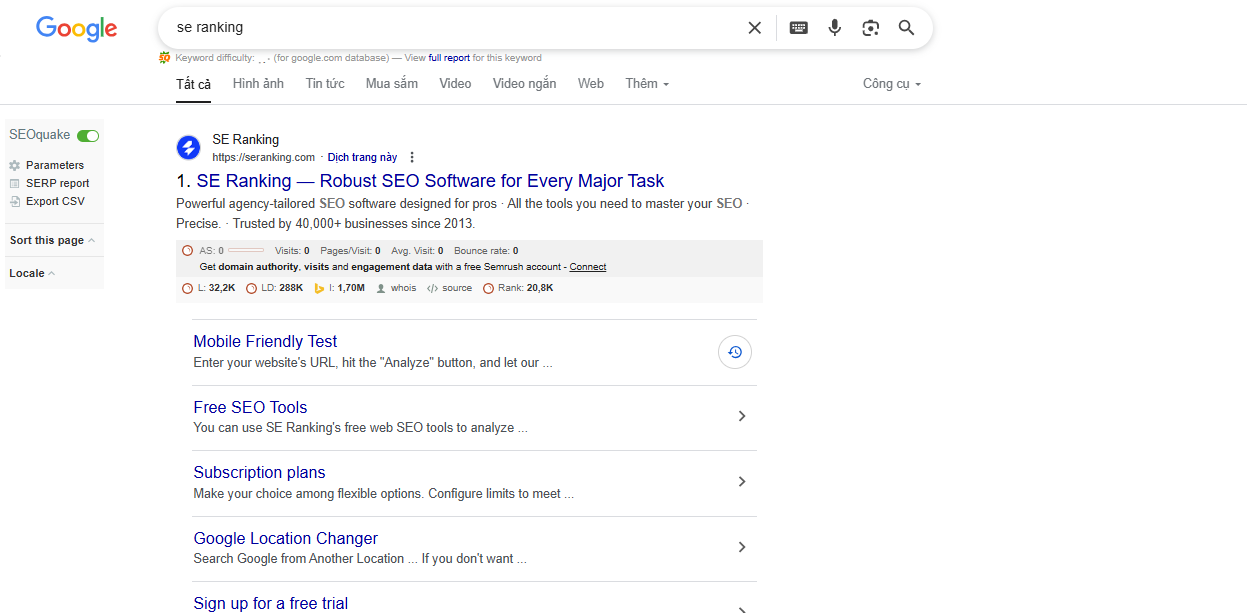Open the Google Location Changer sitelink
Image resolution: width=1247 pixels, height=613 pixels.
coord(286,538)
